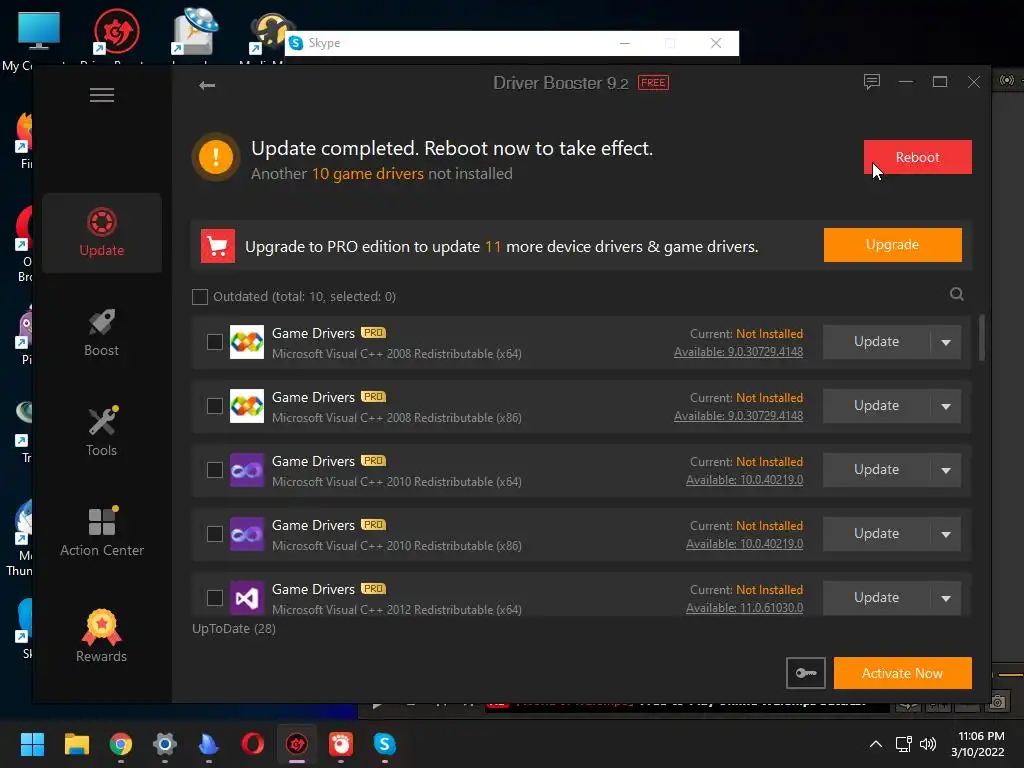Open Available 11.0.61030.0 link for 2012 x64
Screen dimensions: 1024x768
[744, 608]
